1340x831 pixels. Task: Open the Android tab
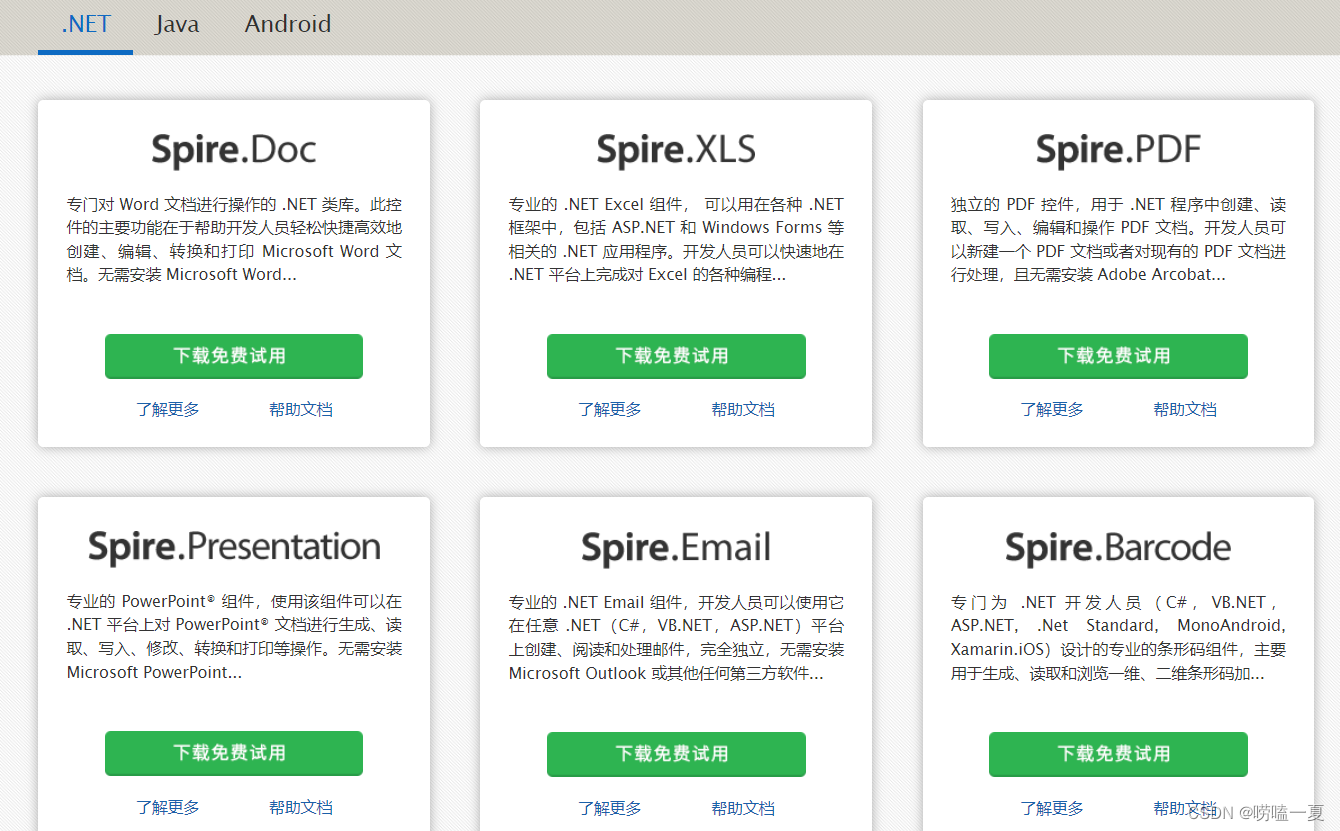tap(288, 25)
